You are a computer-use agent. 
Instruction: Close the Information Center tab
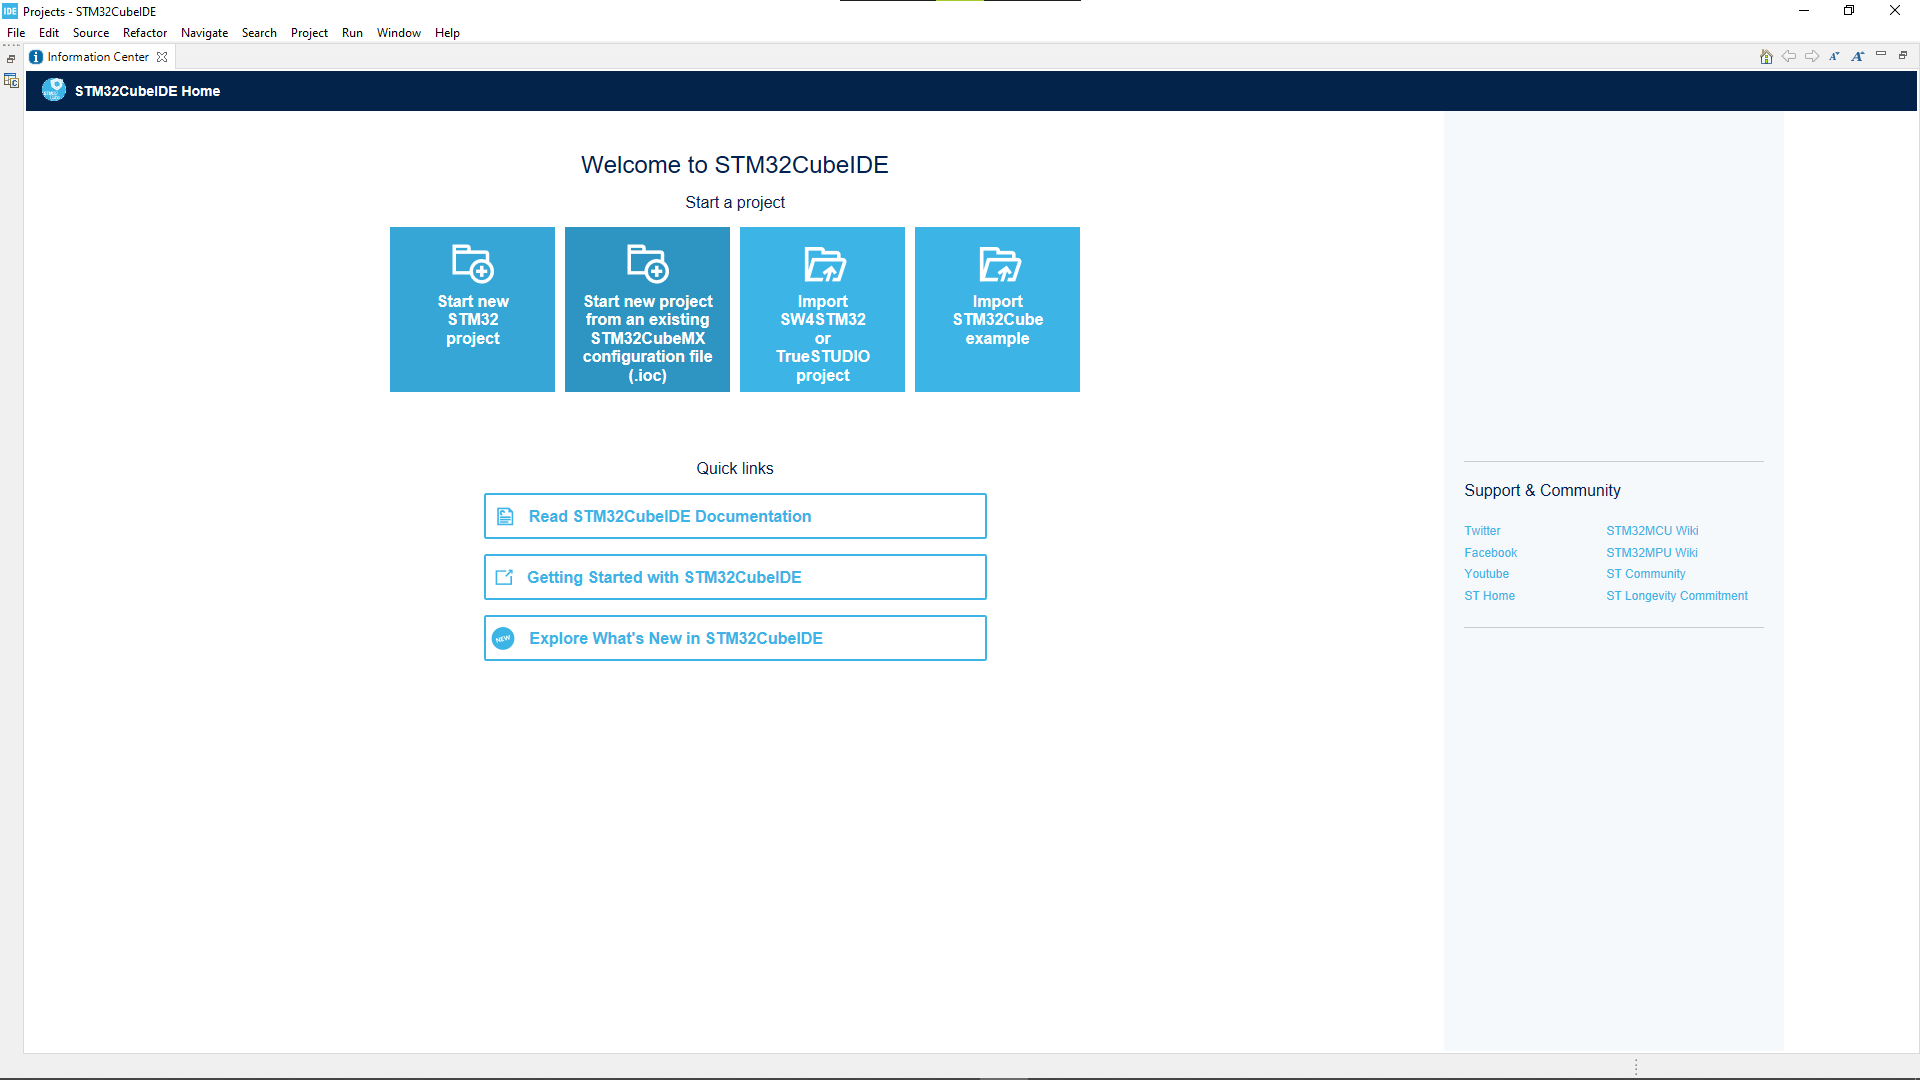coord(162,57)
